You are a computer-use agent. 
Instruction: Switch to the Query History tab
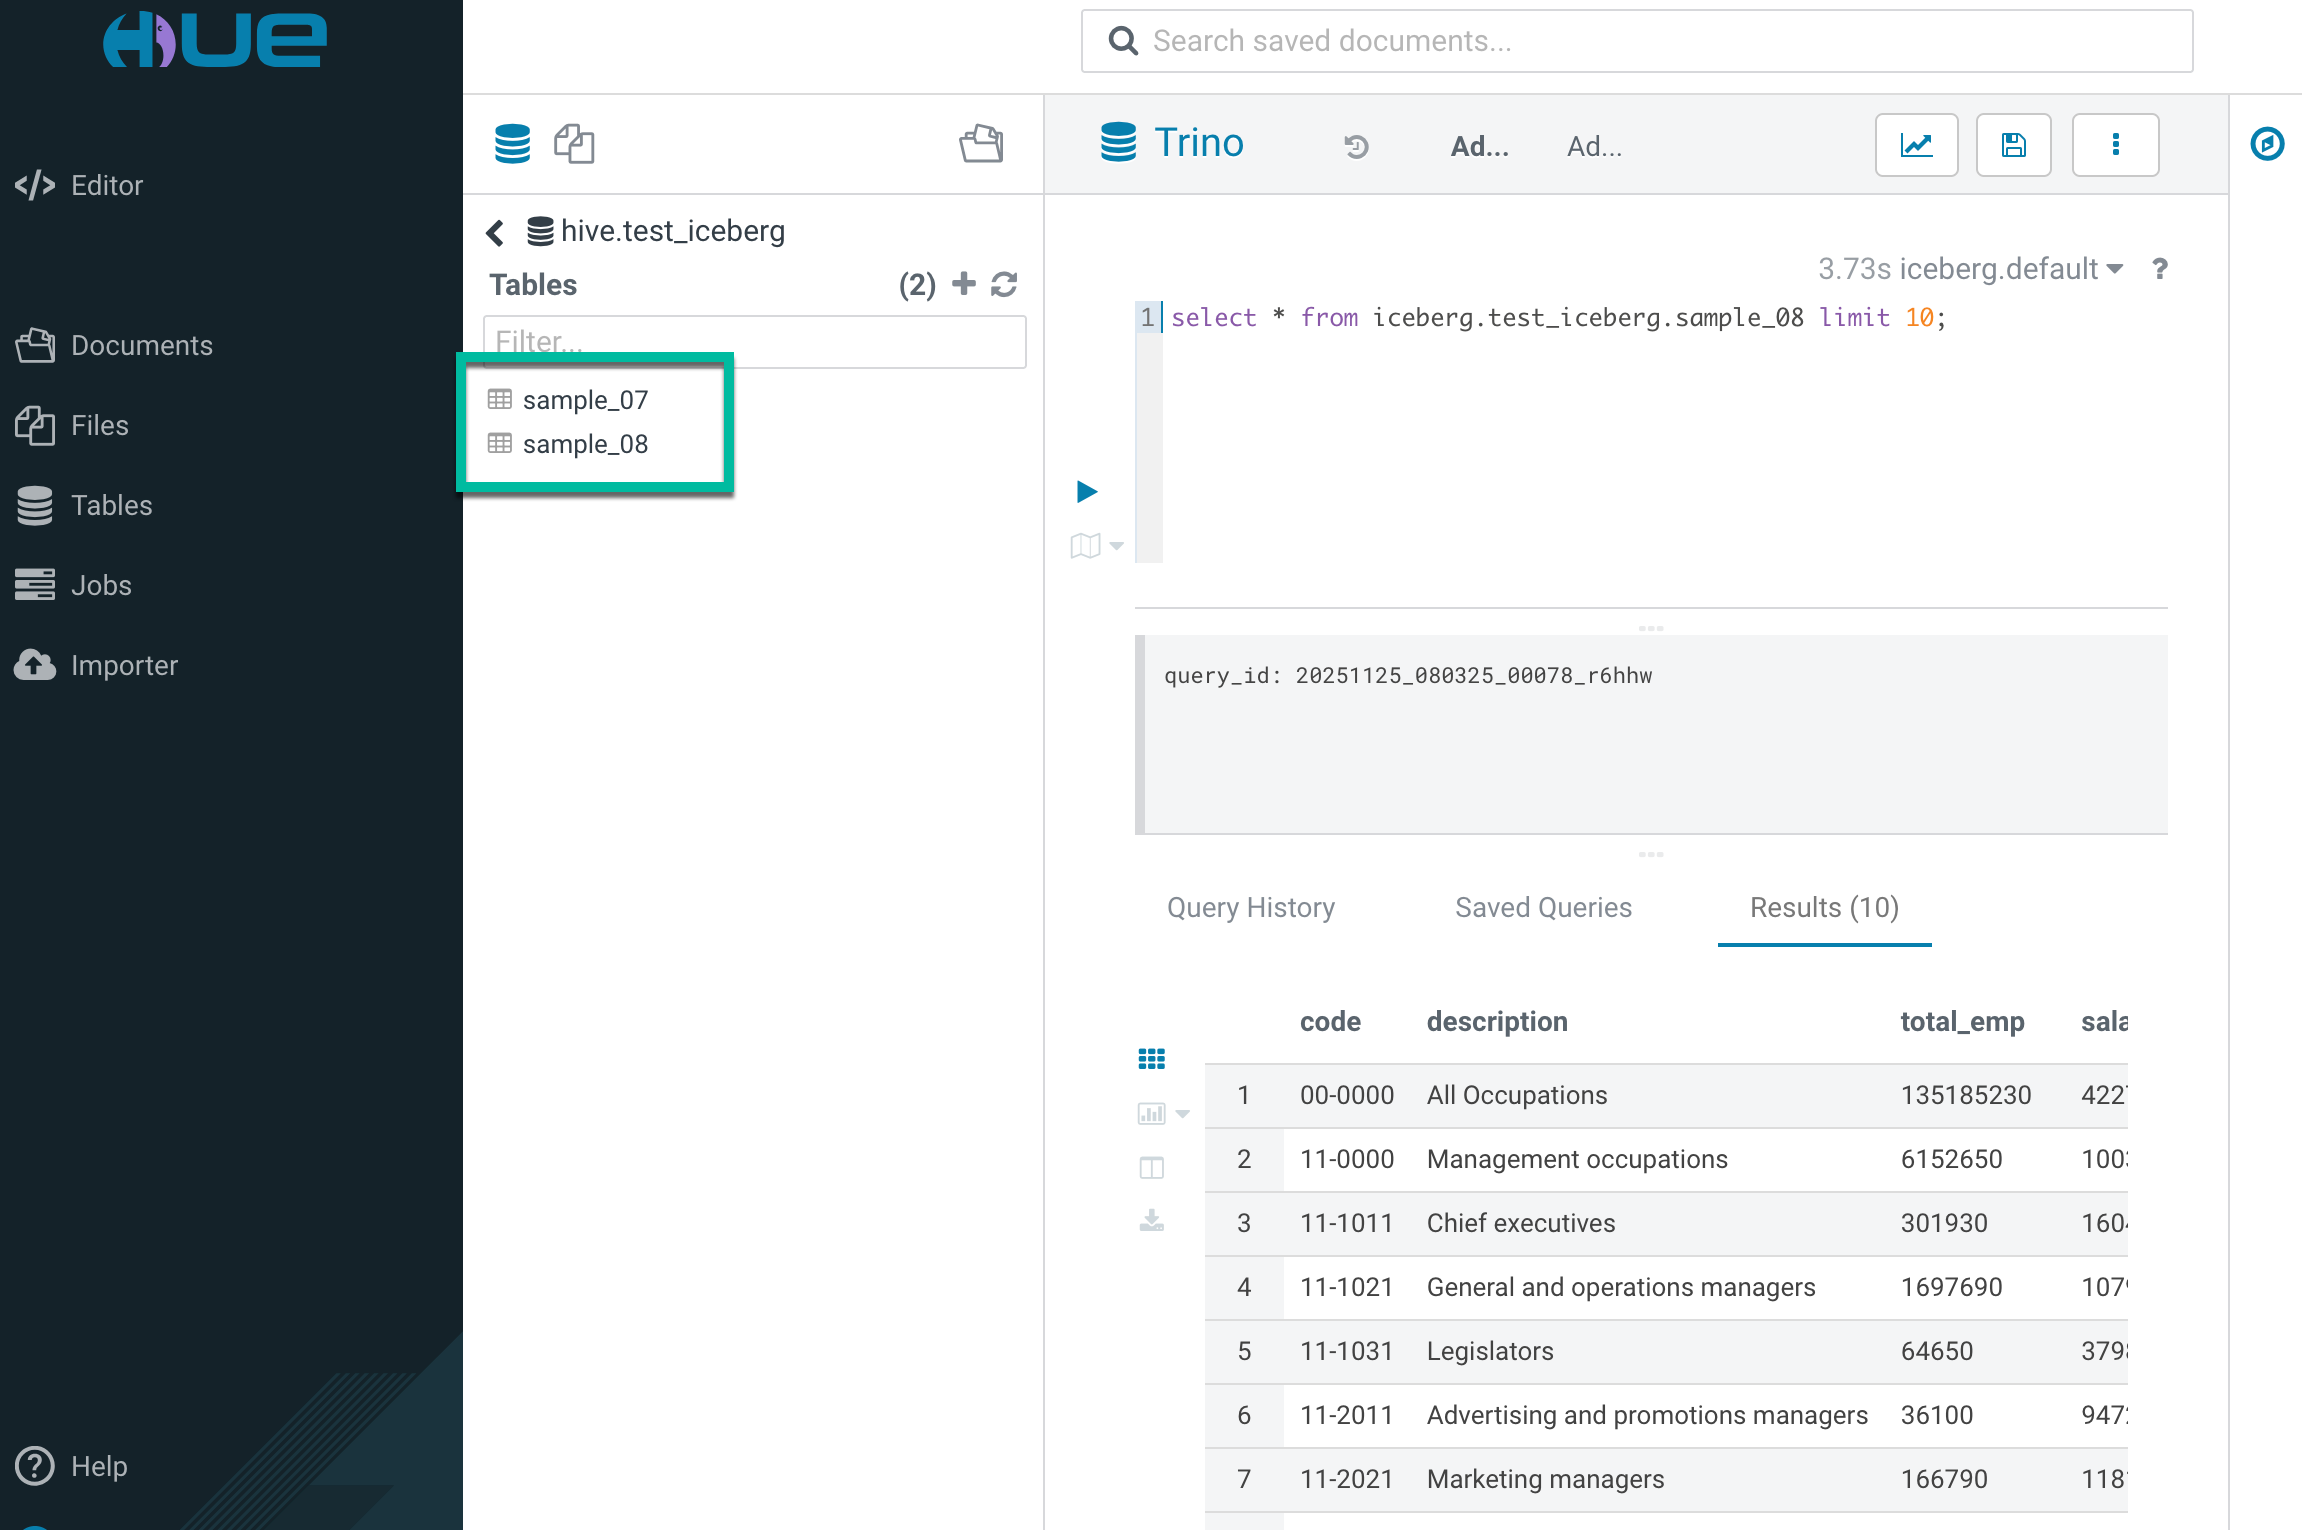click(1250, 907)
